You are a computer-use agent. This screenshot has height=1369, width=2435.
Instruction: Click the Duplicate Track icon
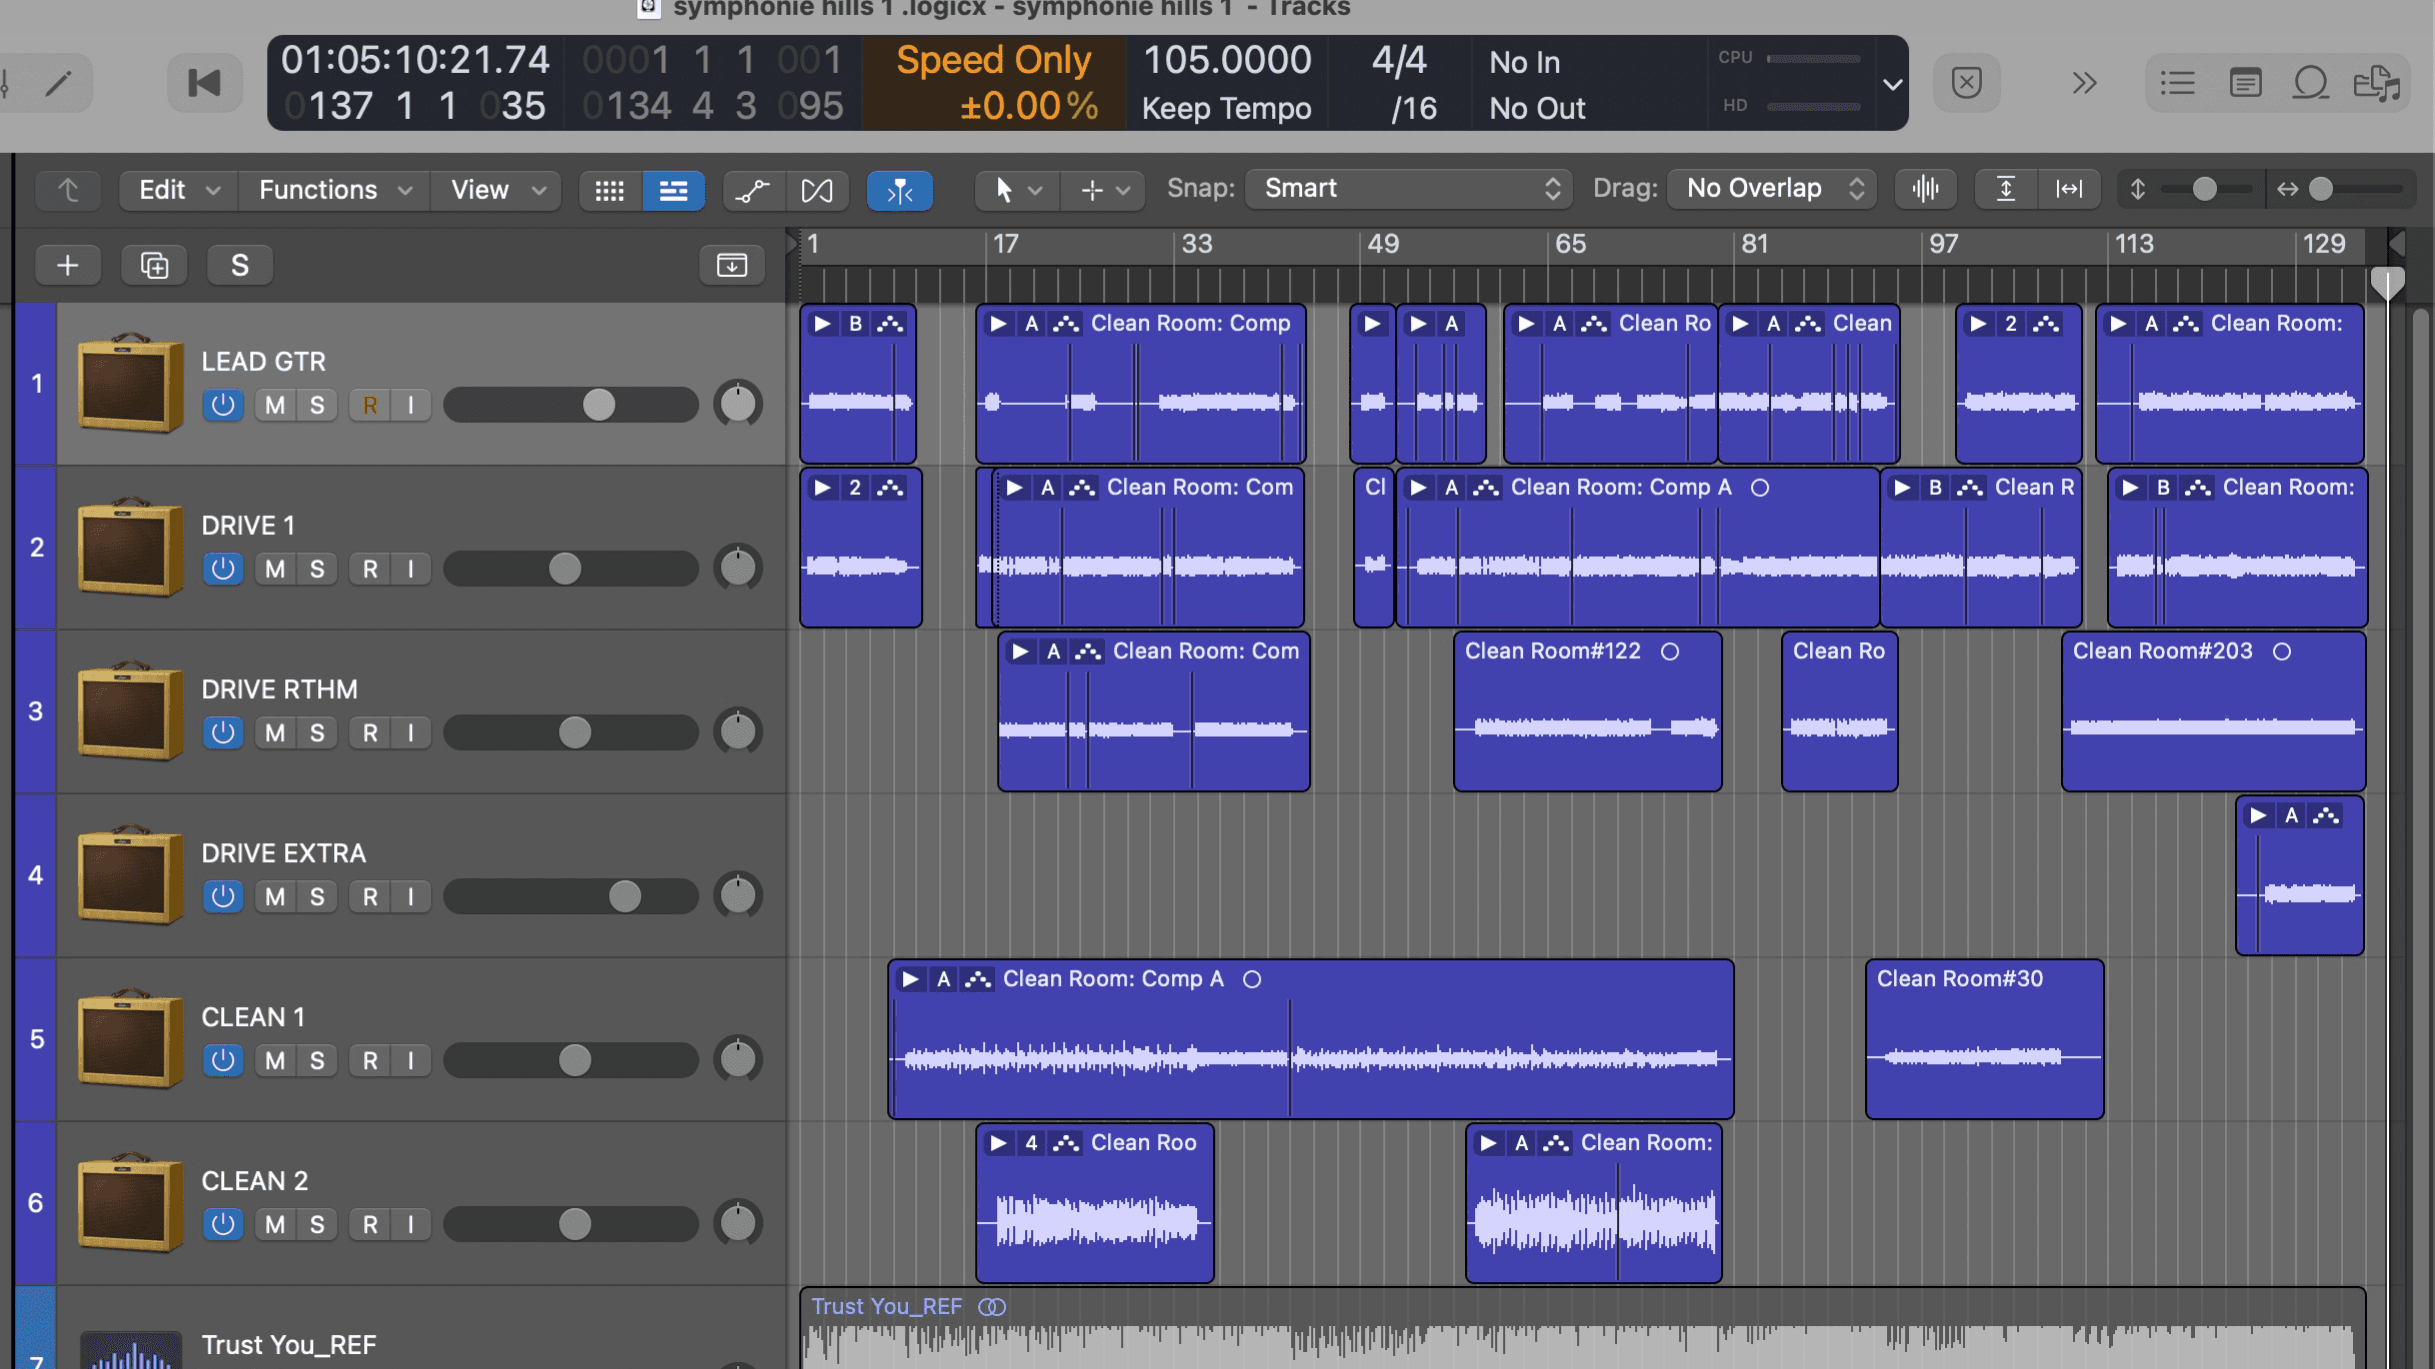pos(154,265)
